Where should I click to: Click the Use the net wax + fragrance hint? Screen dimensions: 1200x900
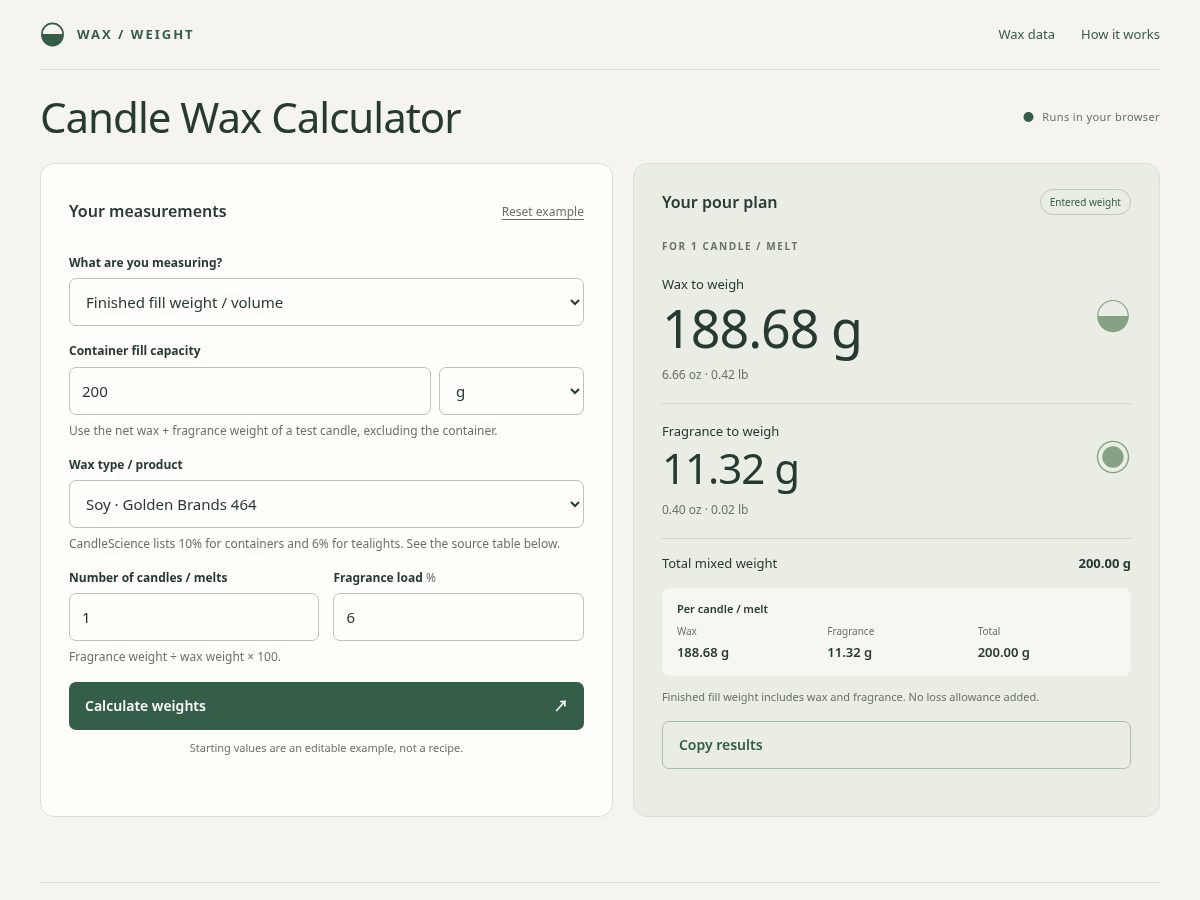(x=283, y=431)
